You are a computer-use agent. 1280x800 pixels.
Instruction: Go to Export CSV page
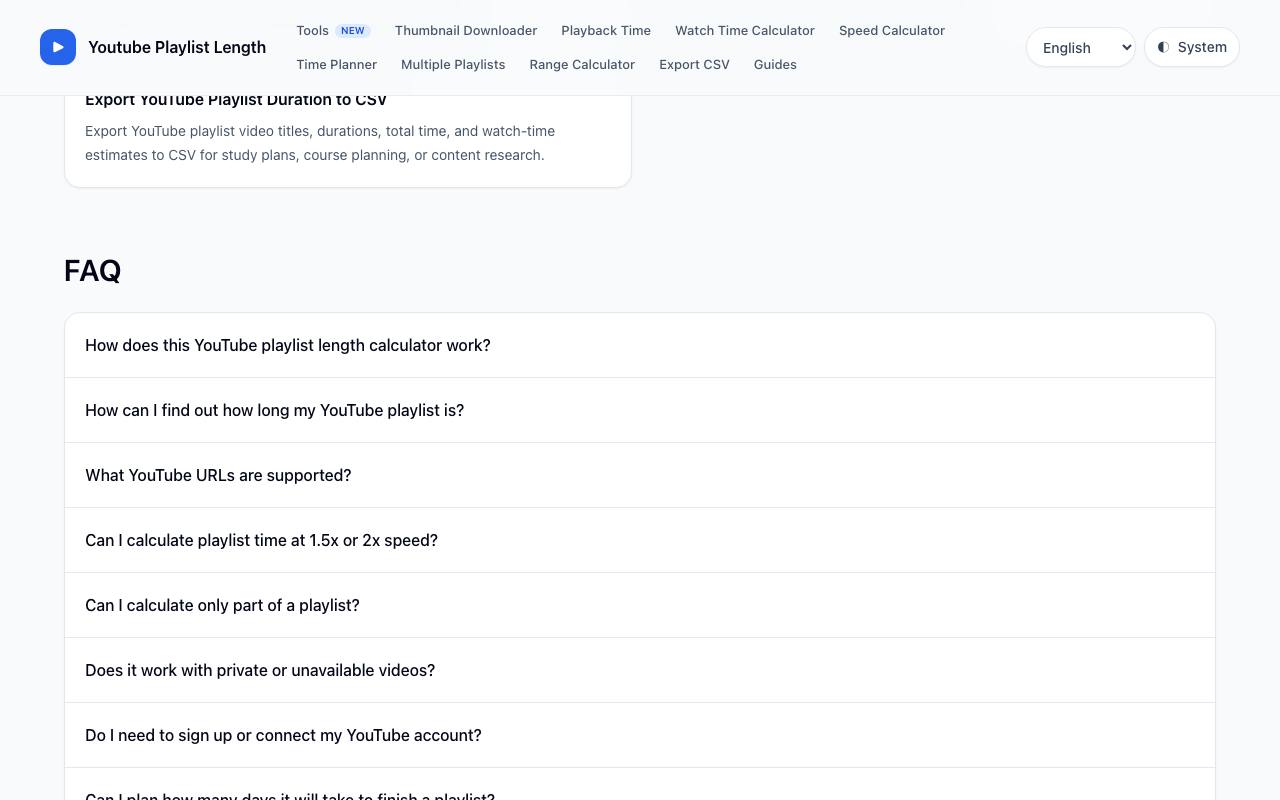click(x=694, y=64)
